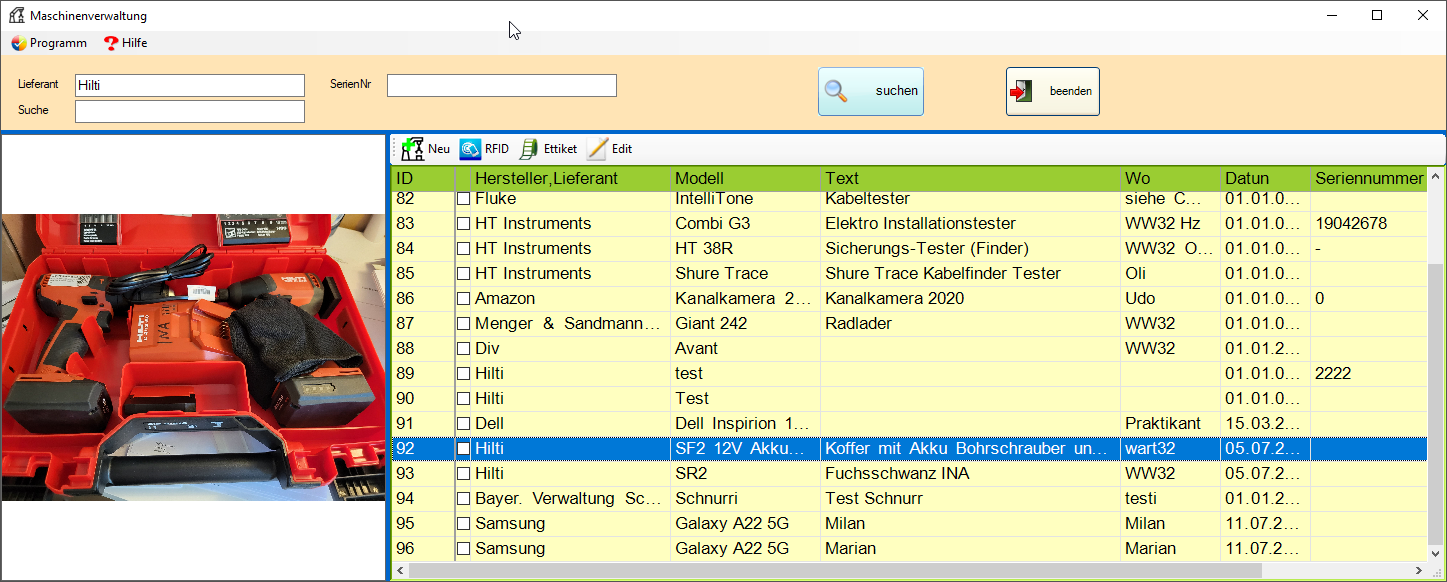Click the vertical scrollbar up arrow

[1437, 176]
